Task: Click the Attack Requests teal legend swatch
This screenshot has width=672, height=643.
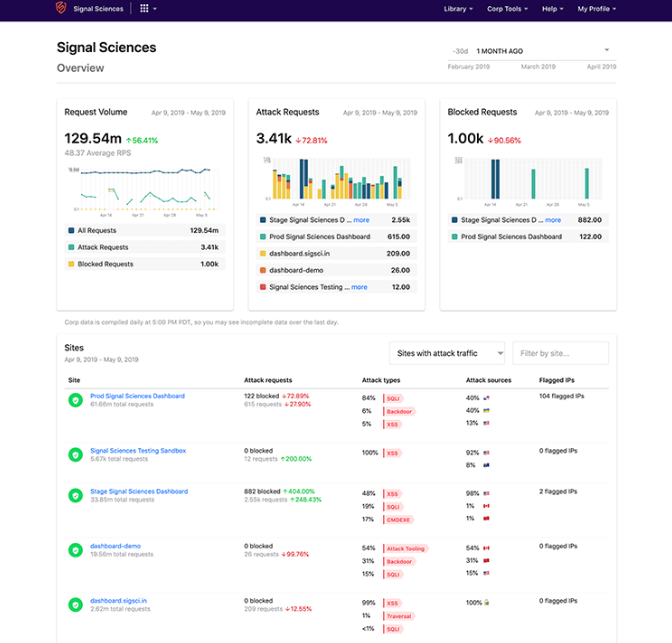Action: [x=71, y=247]
